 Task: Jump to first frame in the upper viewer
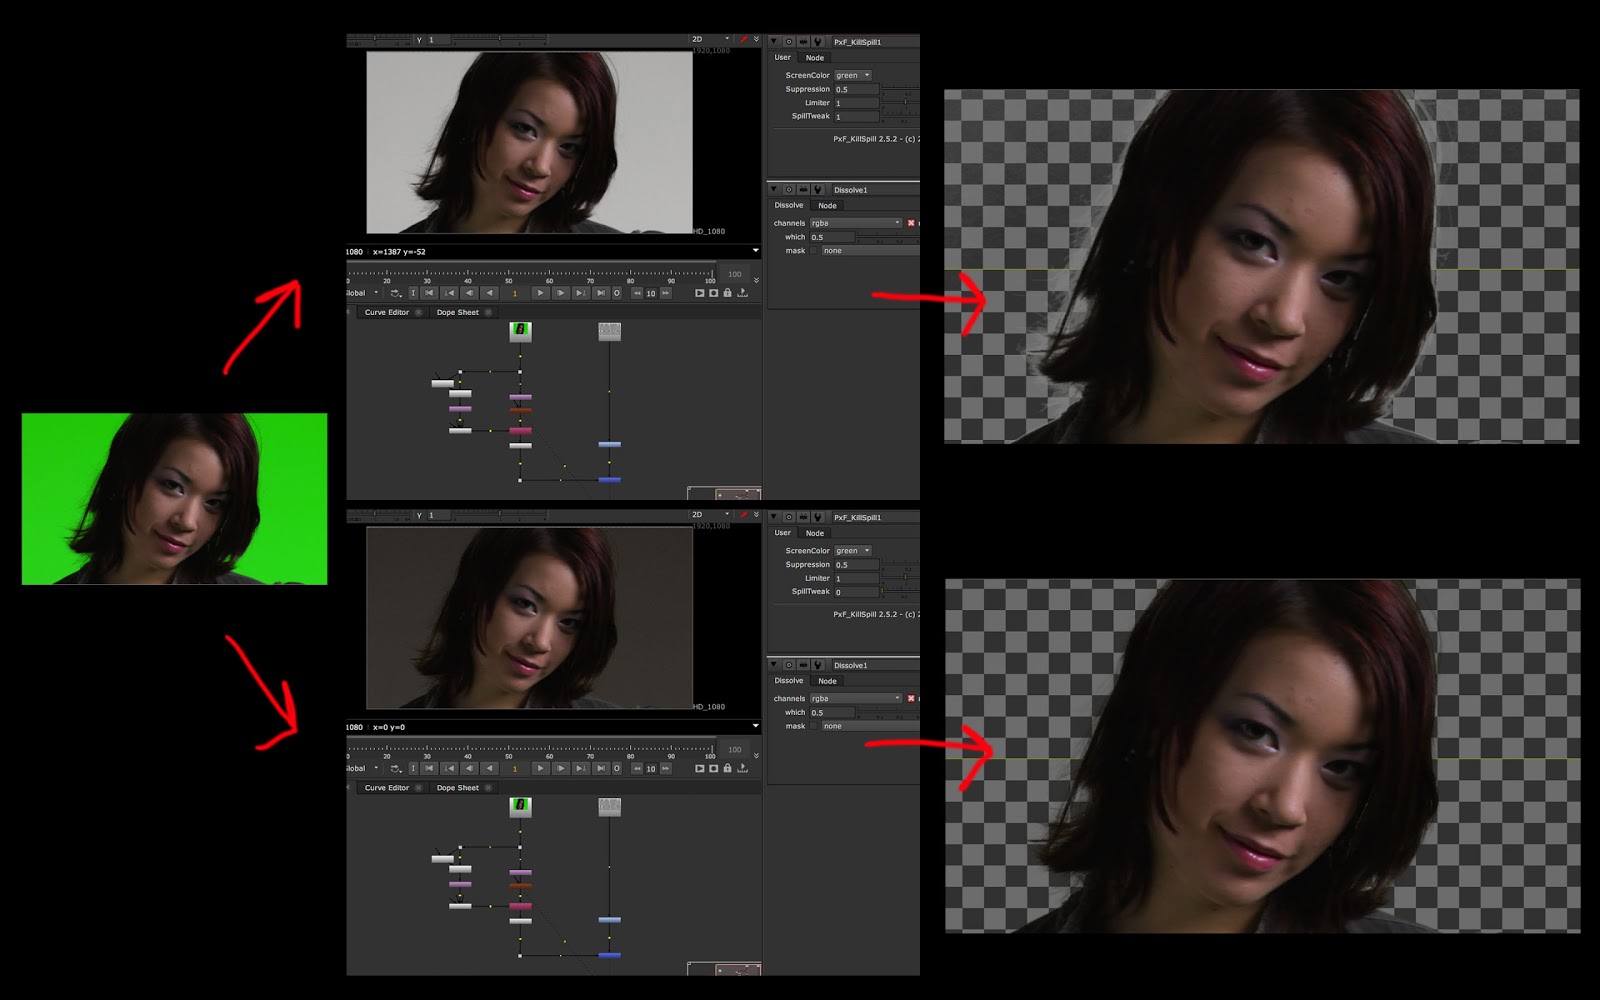point(429,293)
